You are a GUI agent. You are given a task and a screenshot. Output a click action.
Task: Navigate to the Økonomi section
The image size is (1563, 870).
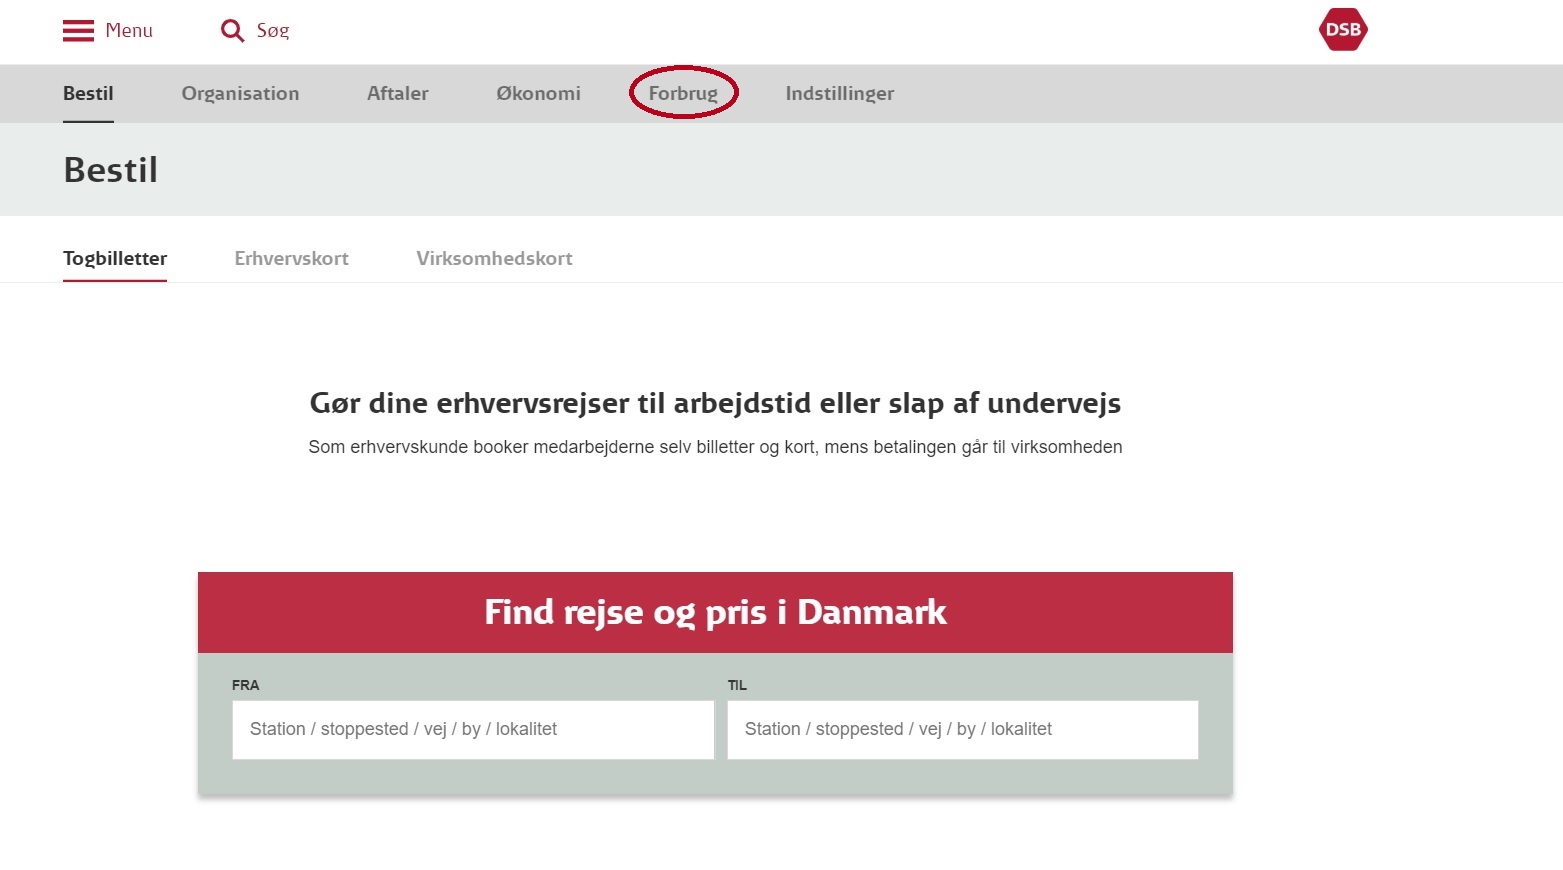click(538, 93)
